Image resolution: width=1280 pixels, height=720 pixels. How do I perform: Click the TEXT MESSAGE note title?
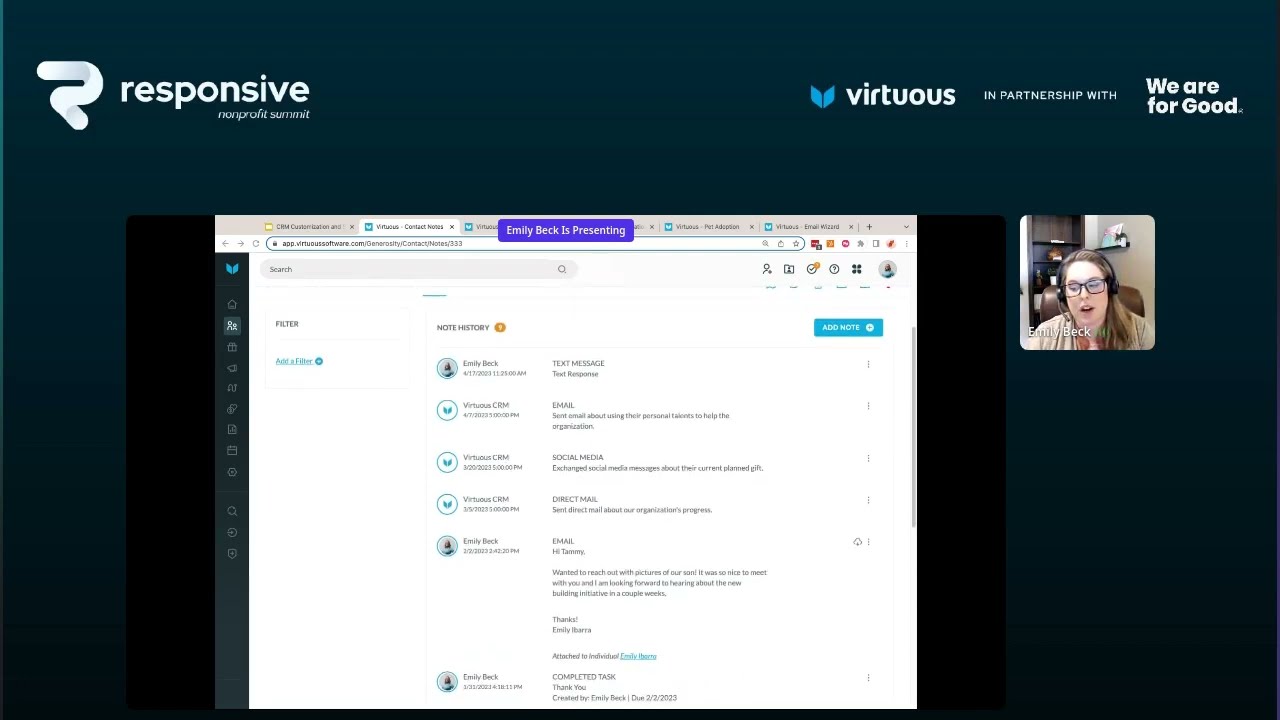(x=578, y=364)
